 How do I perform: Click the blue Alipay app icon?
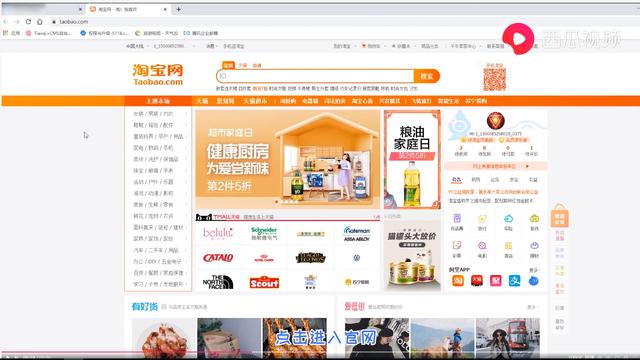pos(514,281)
